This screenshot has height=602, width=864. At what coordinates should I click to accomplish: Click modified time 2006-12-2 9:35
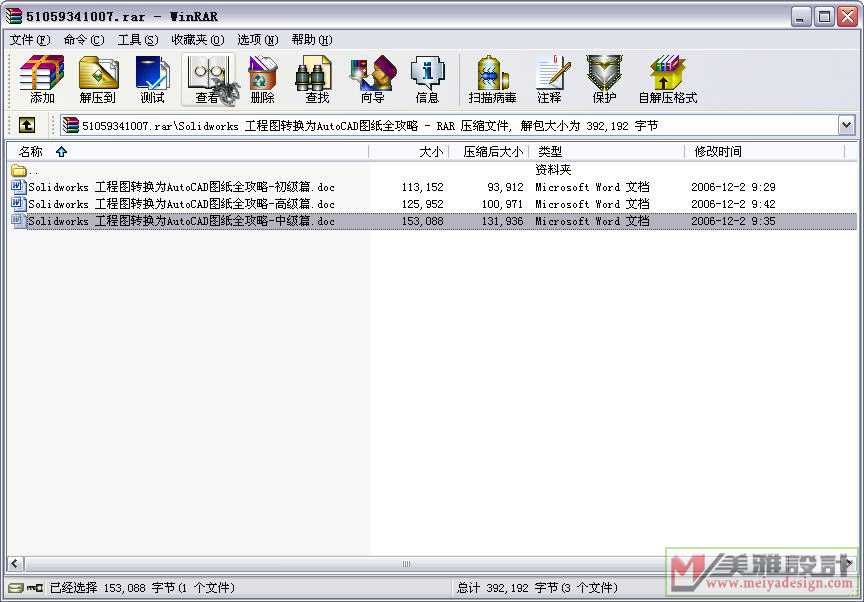pos(733,221)
